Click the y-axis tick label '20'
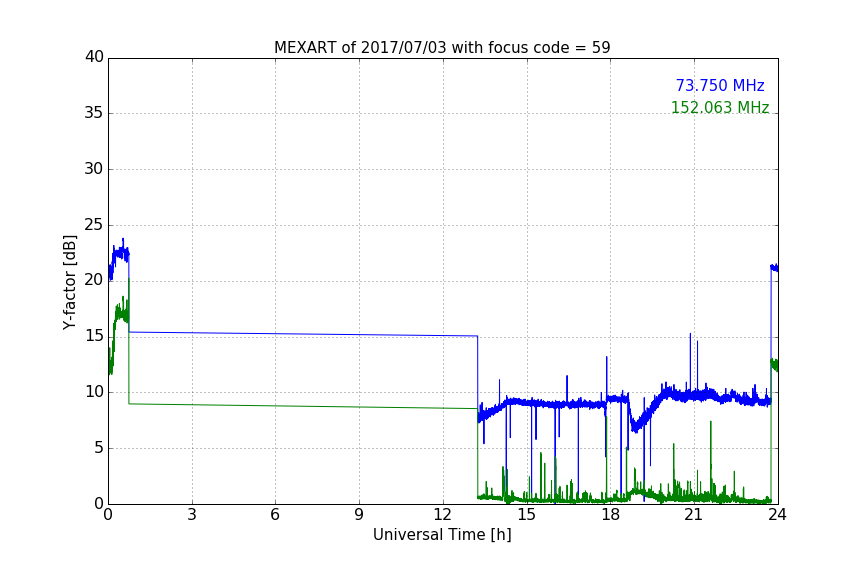The image size is (864, 576). click(94, 281)
